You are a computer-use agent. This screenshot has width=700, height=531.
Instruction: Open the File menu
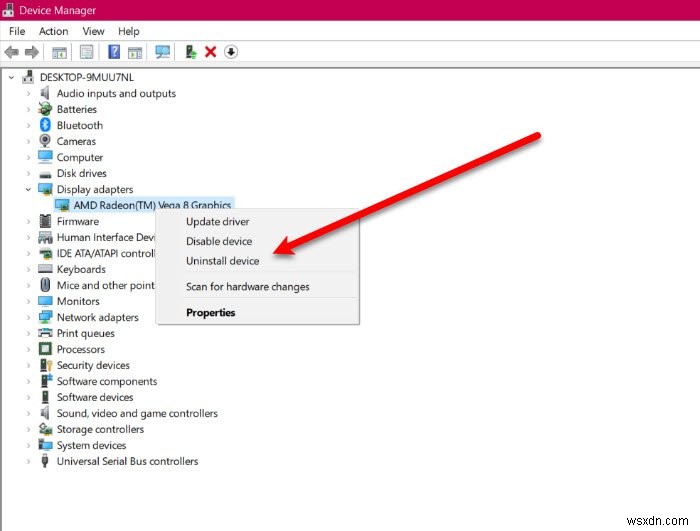17,31
